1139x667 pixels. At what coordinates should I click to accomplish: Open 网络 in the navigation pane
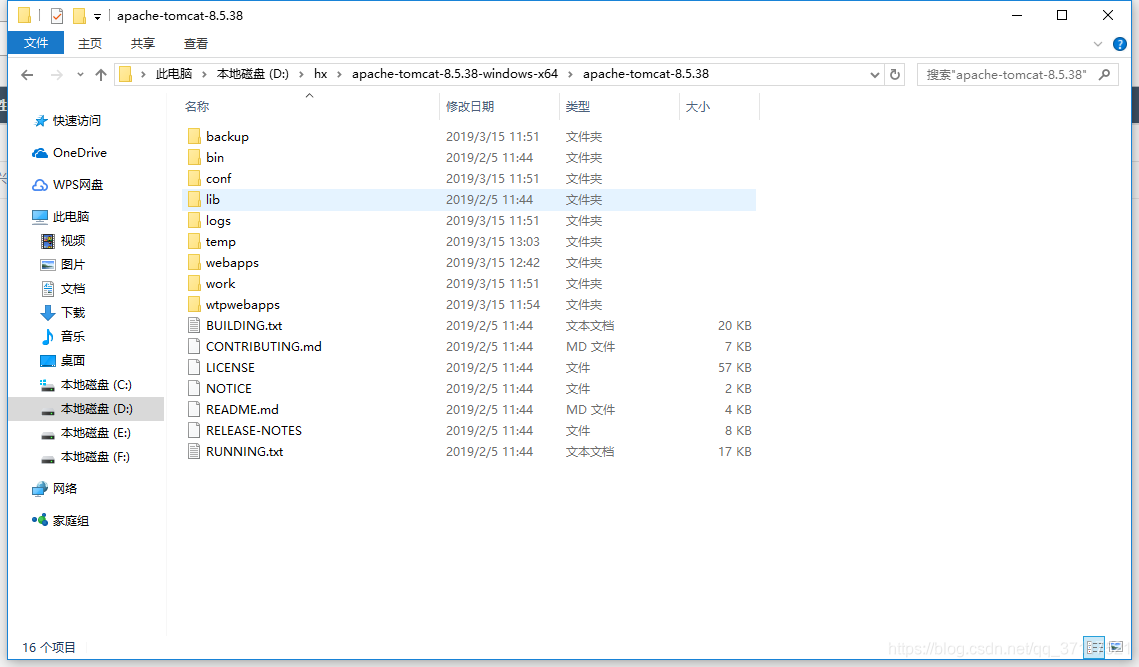64,488
